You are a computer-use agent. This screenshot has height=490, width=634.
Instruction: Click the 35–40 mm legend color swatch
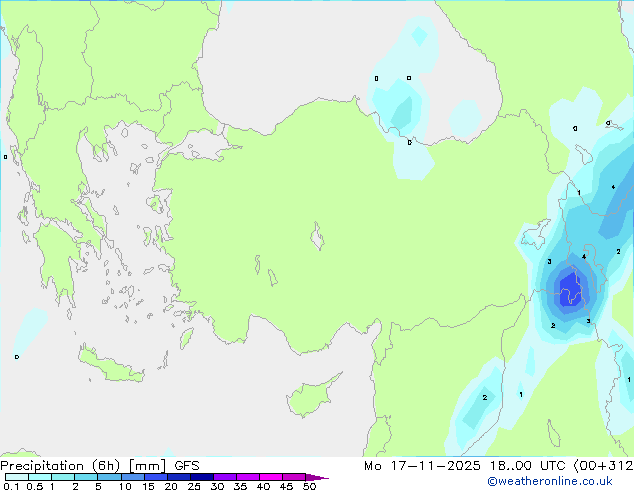(x=247, y=477)
